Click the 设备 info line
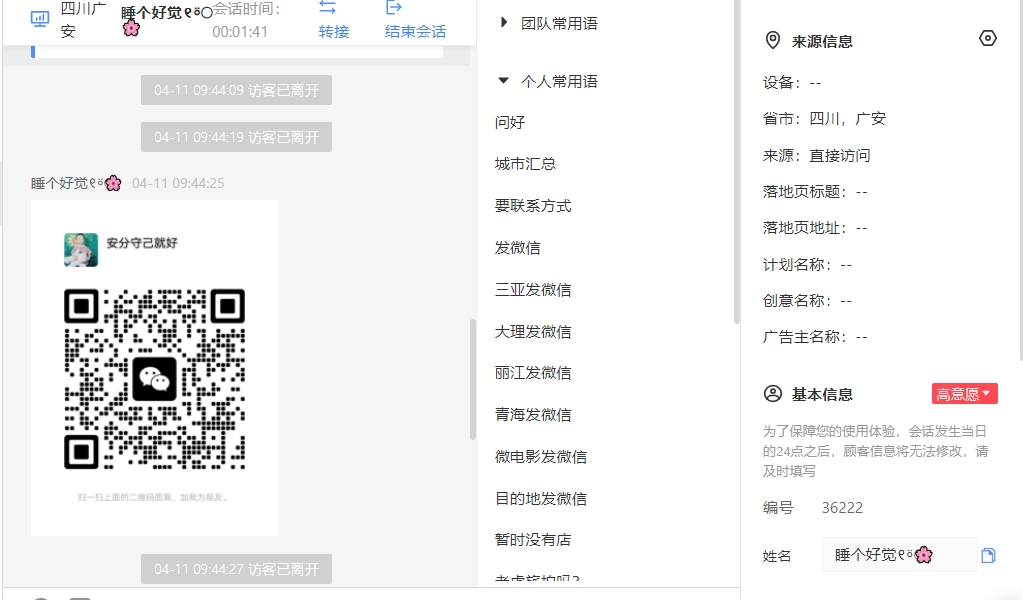 792,83
